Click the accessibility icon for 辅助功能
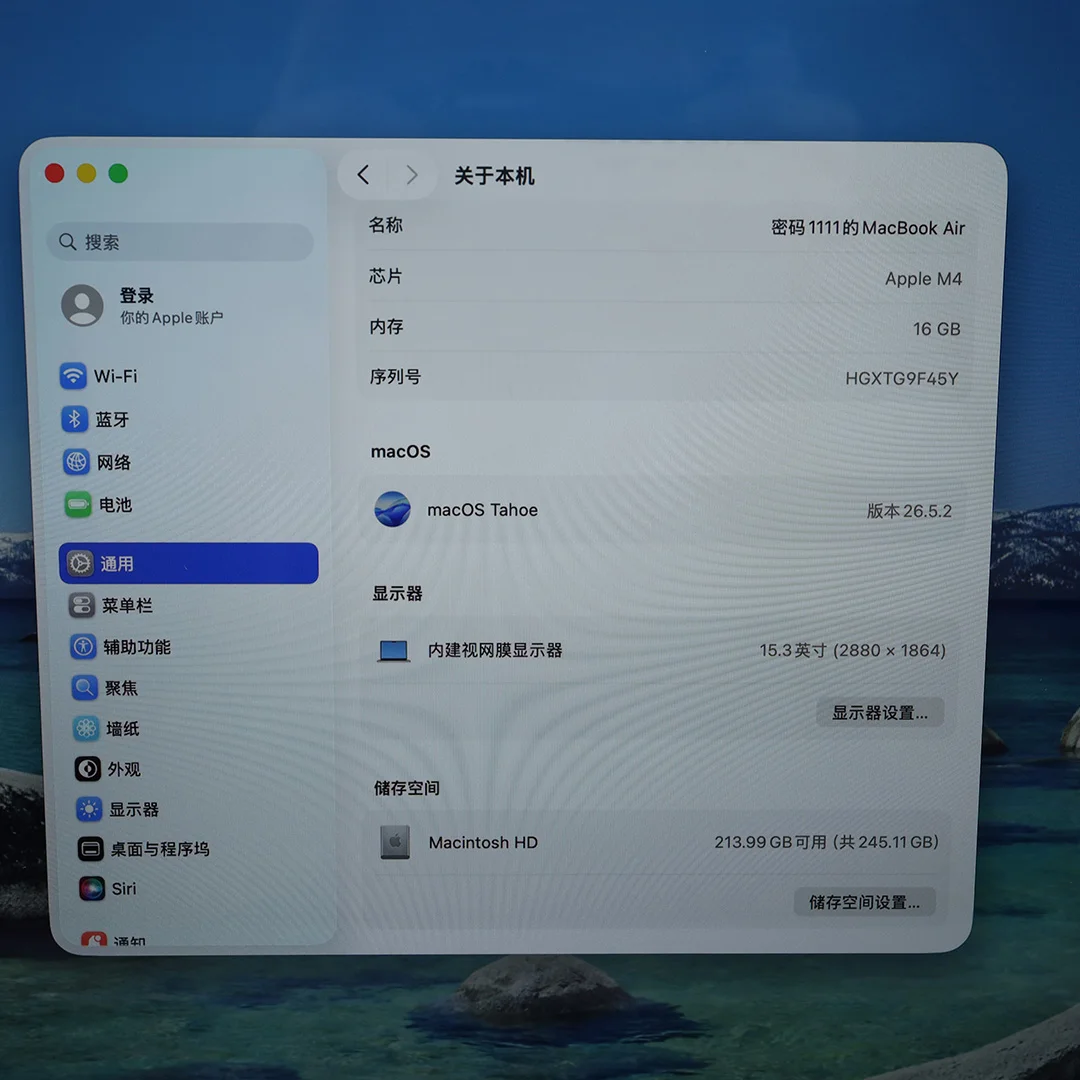 [83, 647]
